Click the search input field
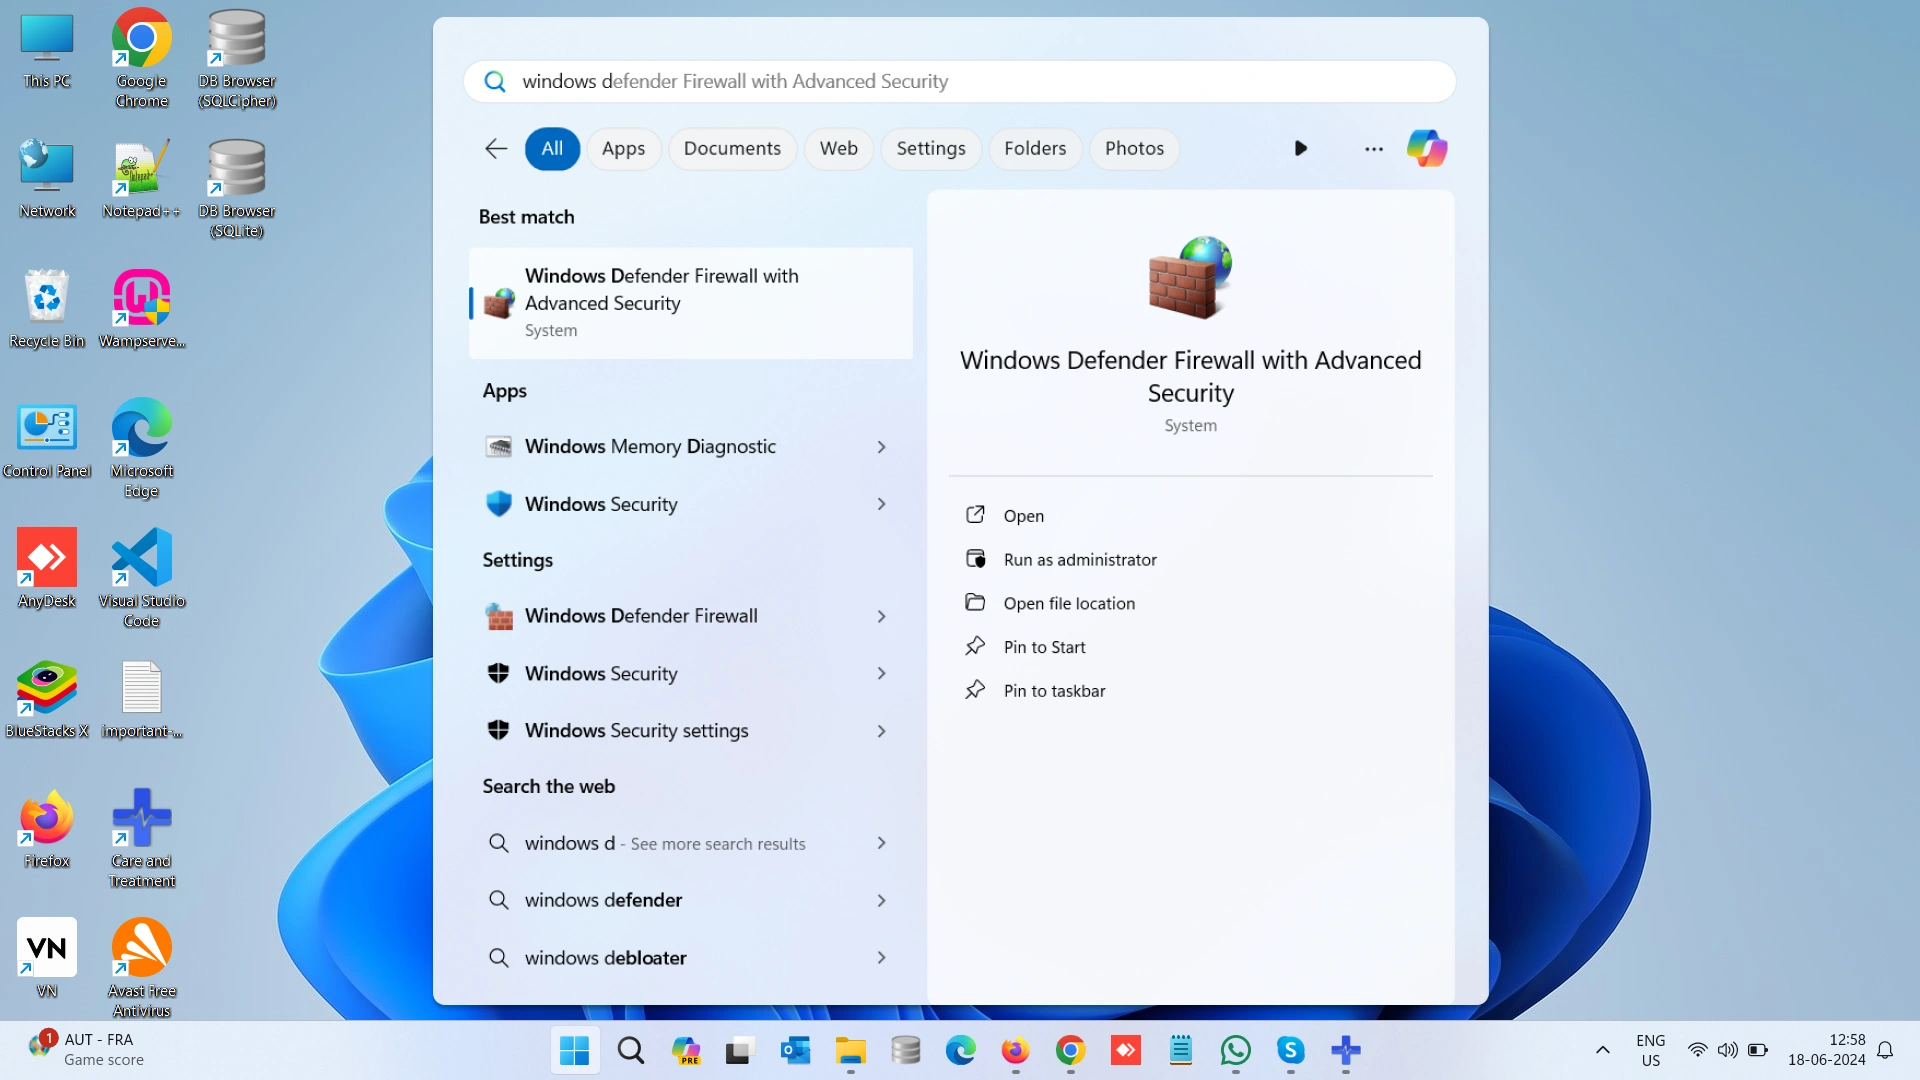The width and height of the screenshot is (1920, 1080). pyautogui.click(x=960, y=82)
